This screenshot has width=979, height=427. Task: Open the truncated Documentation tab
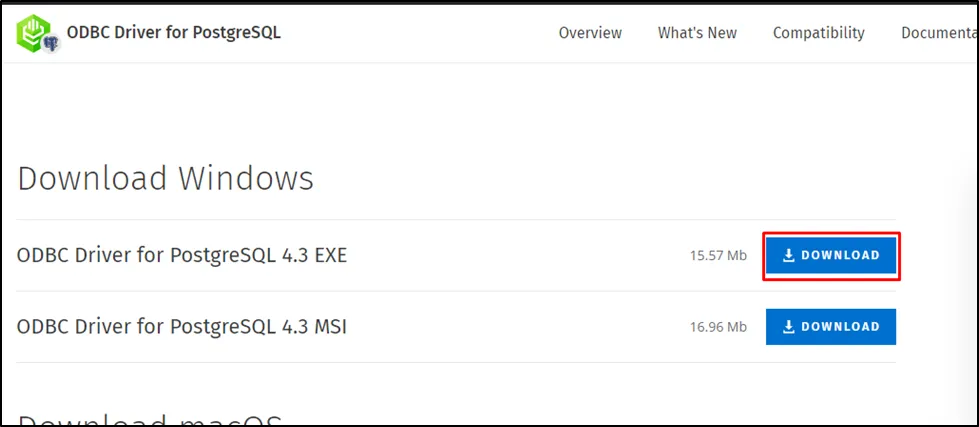click(939, 33)
